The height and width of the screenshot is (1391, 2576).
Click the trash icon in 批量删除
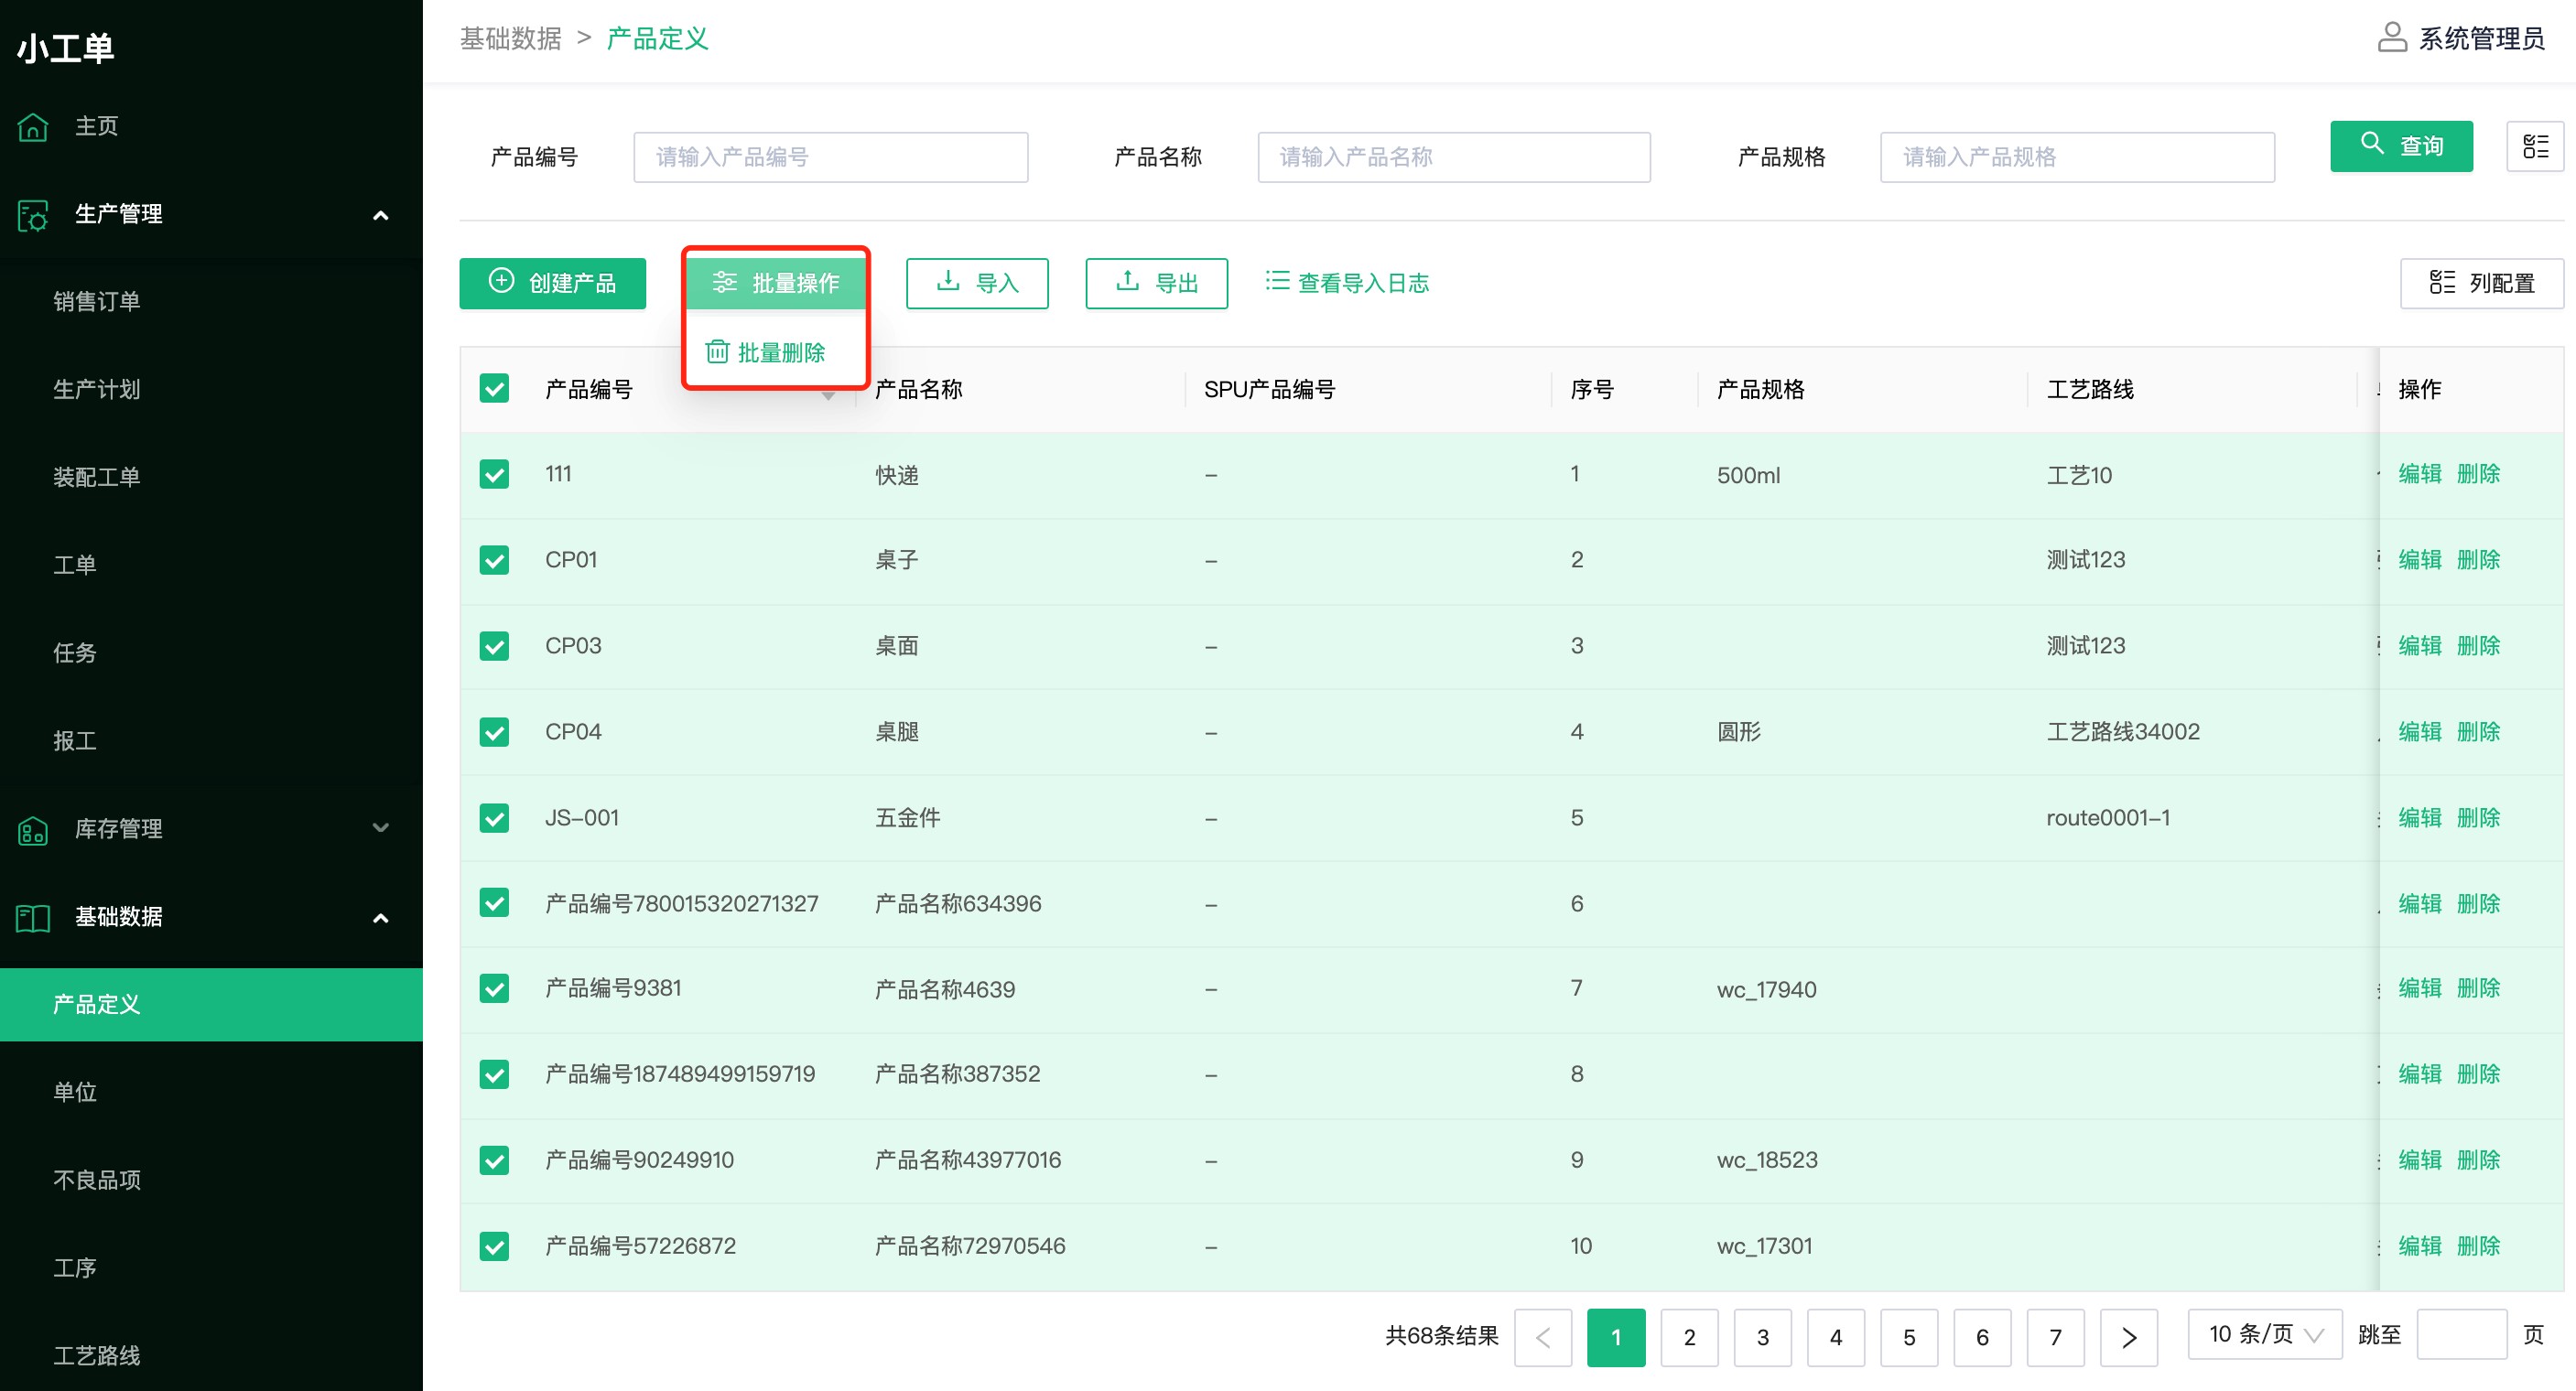pyautogui.click(x=717, y=351)
